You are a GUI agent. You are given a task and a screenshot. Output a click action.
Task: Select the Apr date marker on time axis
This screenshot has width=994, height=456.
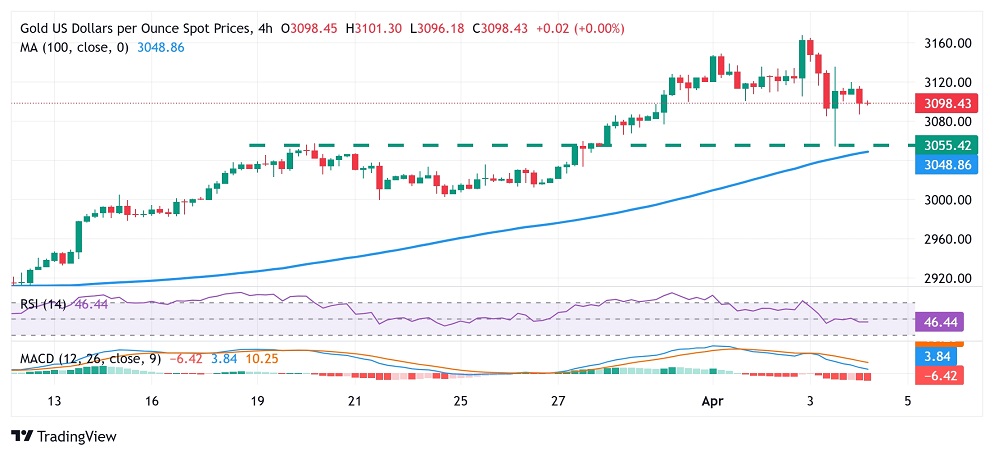pos(713,401)
